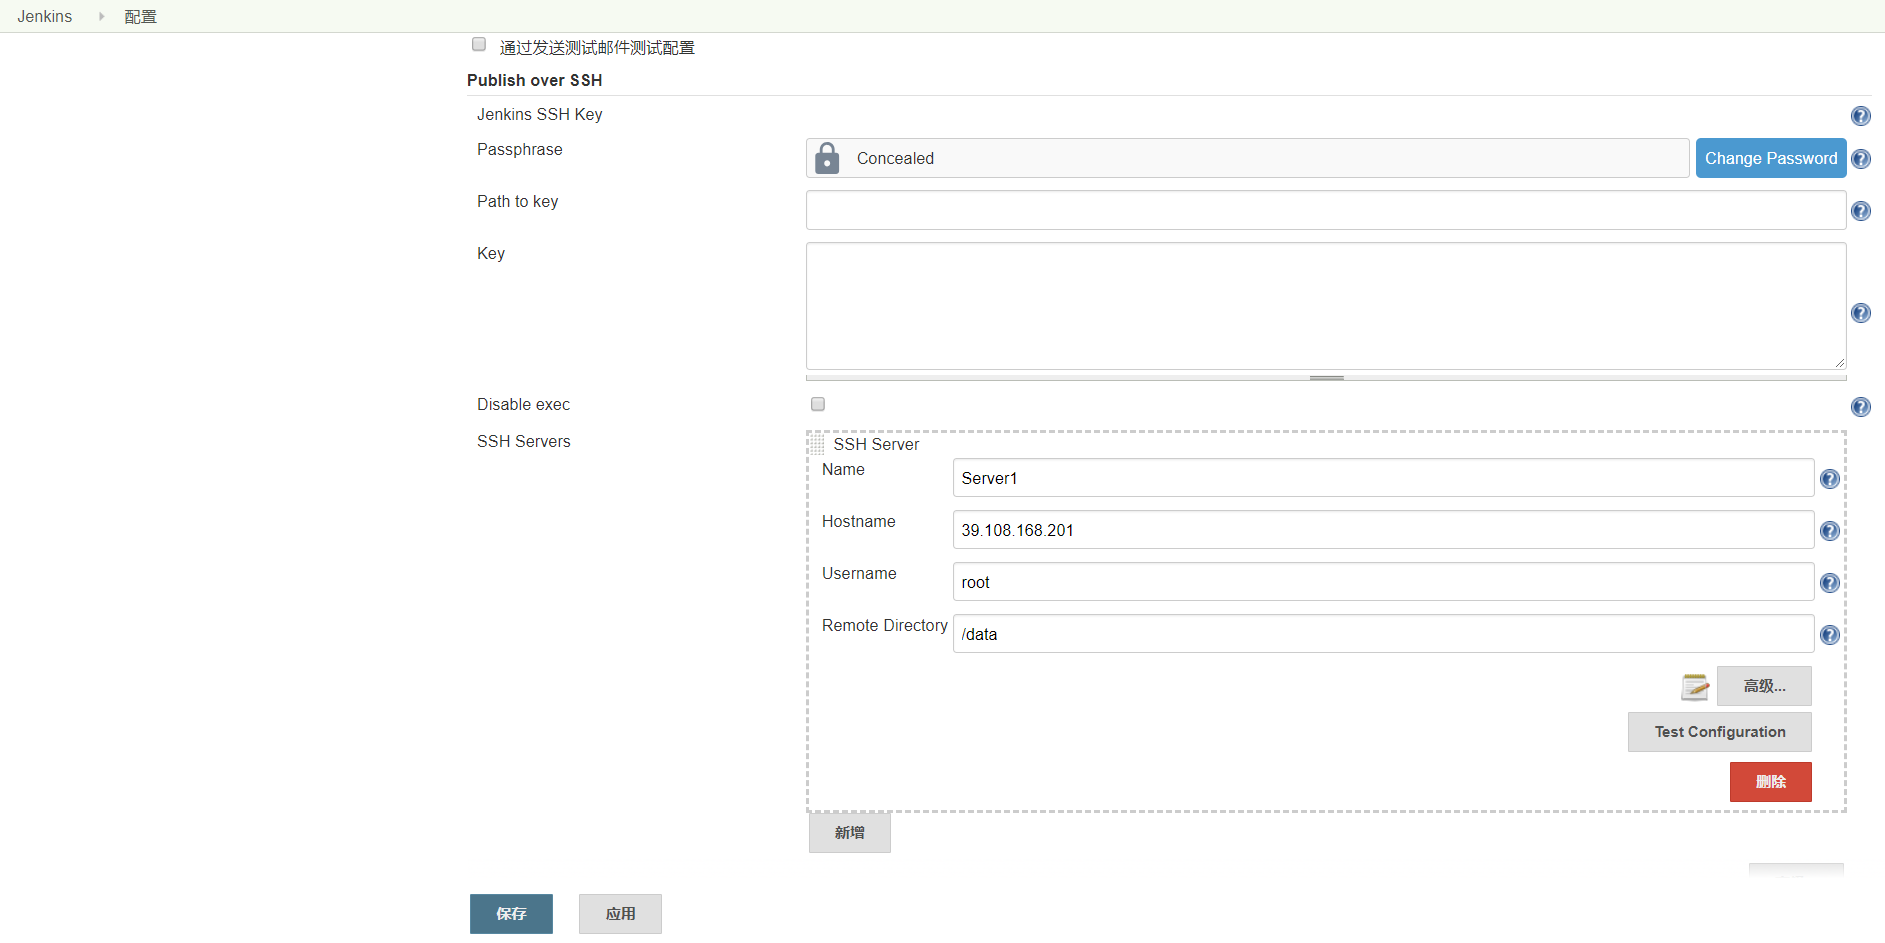
Task: Open help for Hostname field
Action: 1829,531
